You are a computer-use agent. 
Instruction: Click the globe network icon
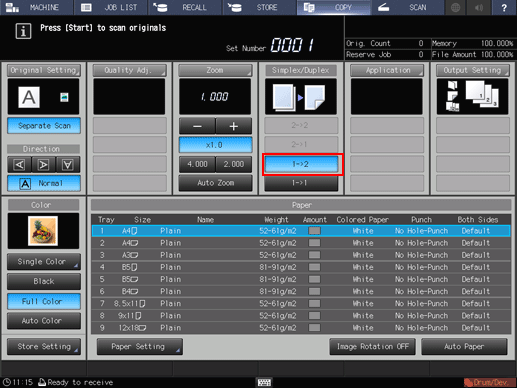pyautogui.click(x=455, y=7)
